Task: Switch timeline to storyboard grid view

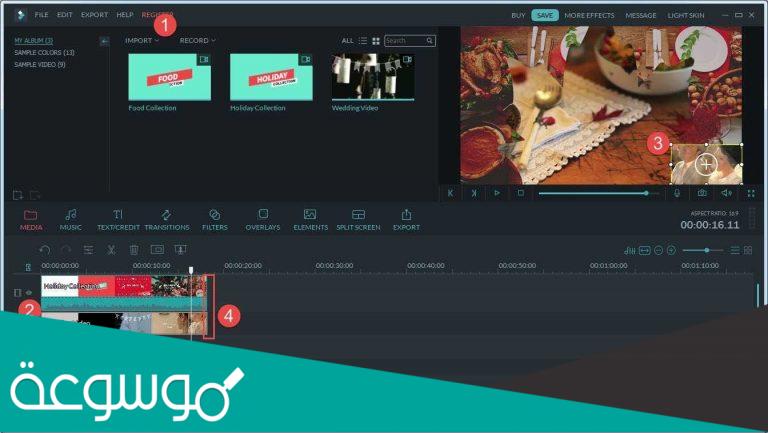Action: click(x=748, y=250)
